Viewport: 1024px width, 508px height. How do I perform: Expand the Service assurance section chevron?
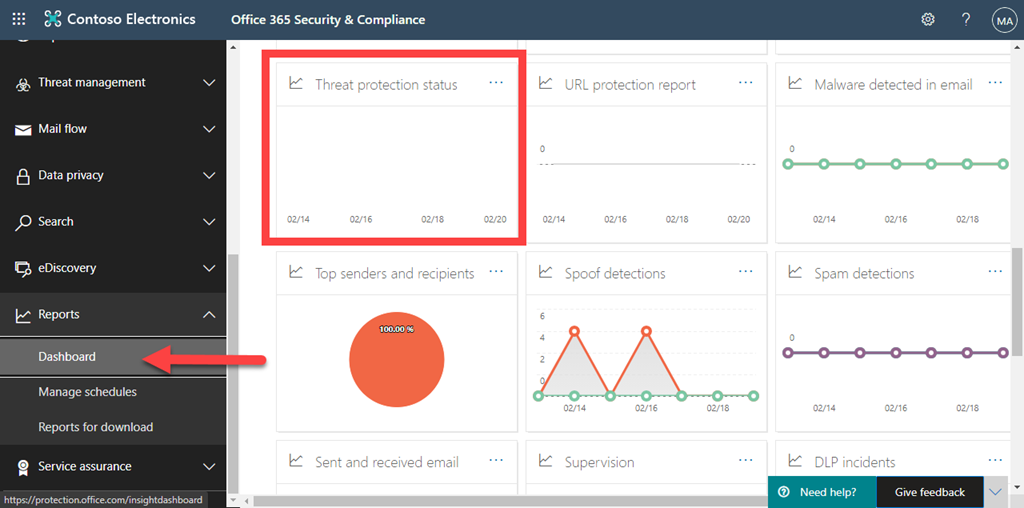tap(209, 466)
